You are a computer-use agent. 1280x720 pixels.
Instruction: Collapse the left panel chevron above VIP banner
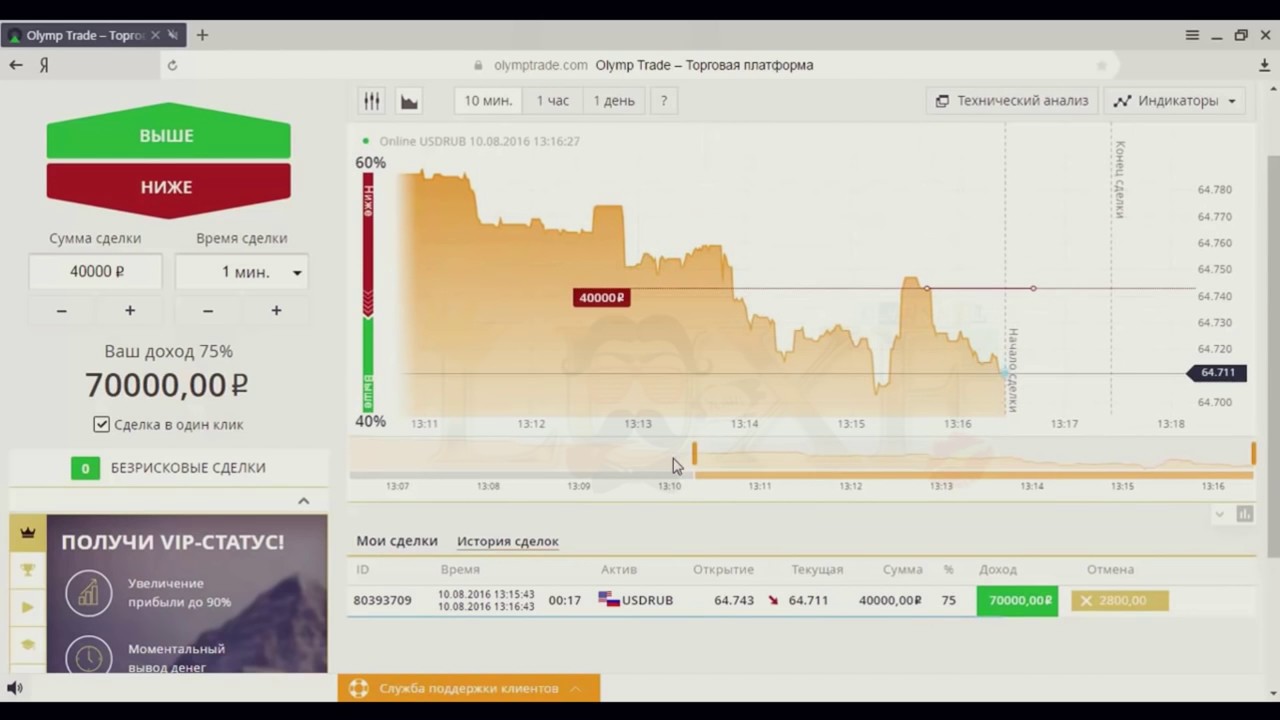[304, 500]
